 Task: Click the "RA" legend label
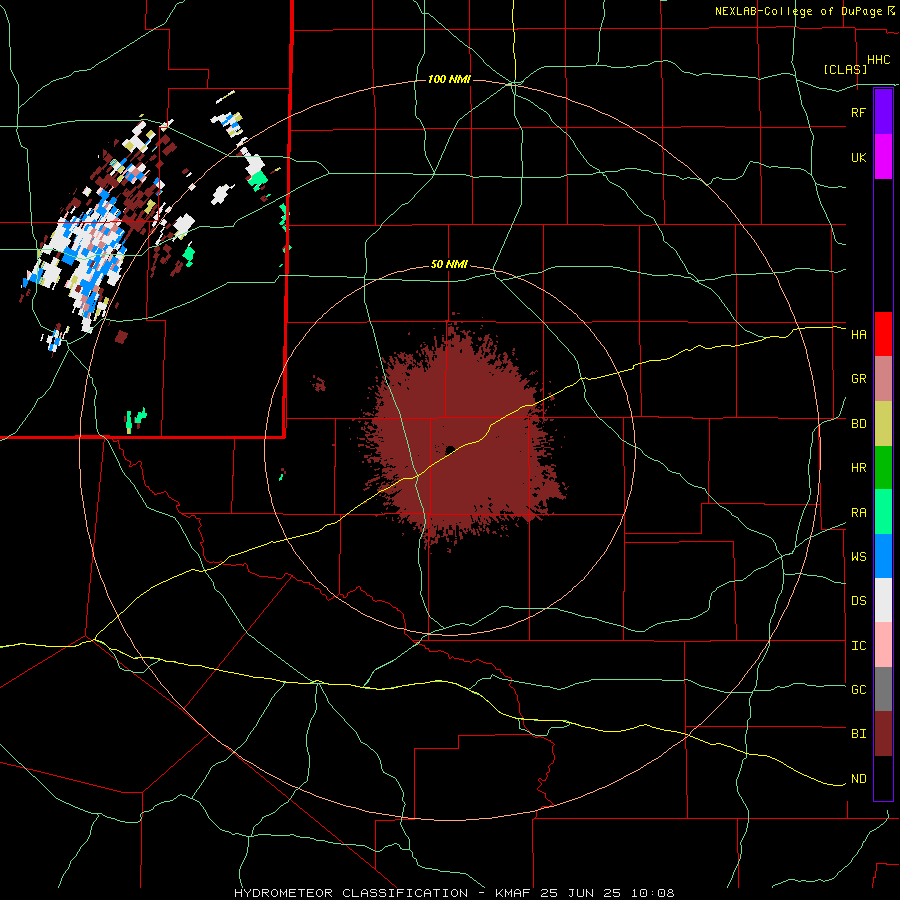click(858, 513)
